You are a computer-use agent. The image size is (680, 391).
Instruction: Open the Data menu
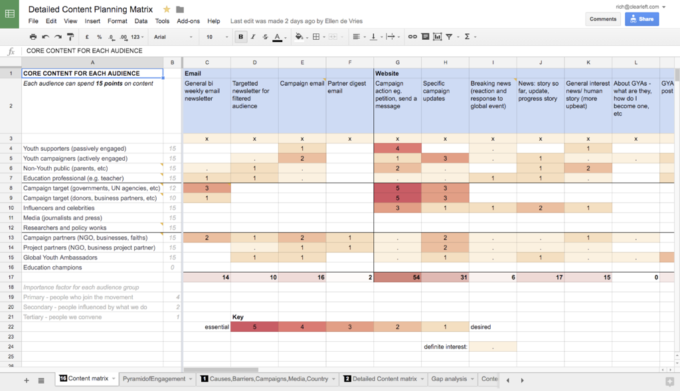(x=141, y=21)
